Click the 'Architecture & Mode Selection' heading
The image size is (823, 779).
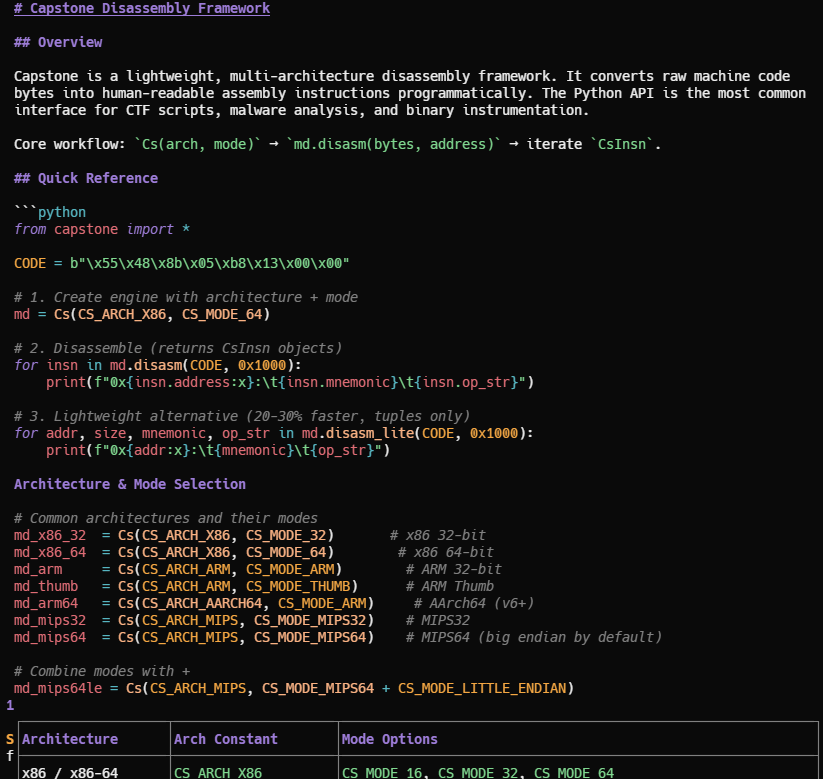pos(130,485)
